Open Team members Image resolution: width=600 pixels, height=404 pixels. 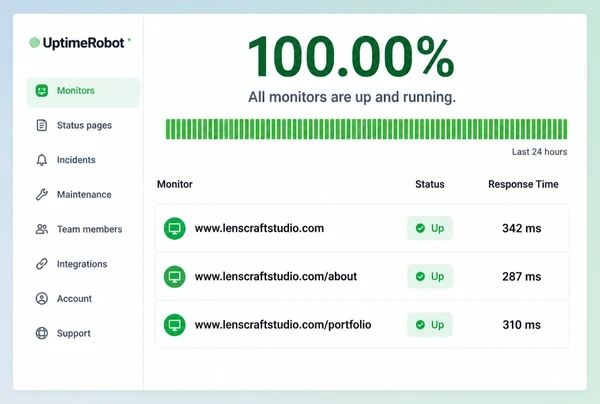tap(90, 229)
